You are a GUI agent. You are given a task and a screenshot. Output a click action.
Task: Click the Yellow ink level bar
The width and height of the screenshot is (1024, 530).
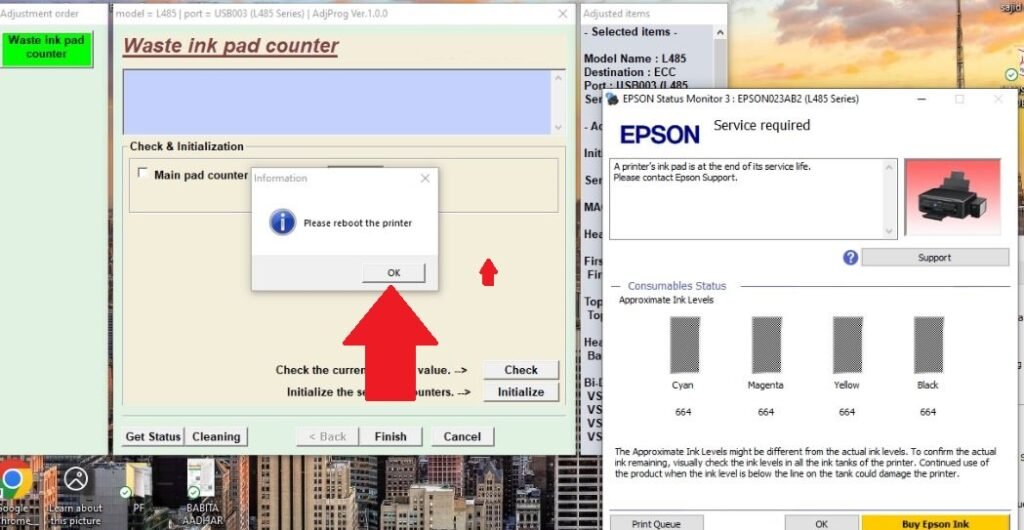pos(847,345)
